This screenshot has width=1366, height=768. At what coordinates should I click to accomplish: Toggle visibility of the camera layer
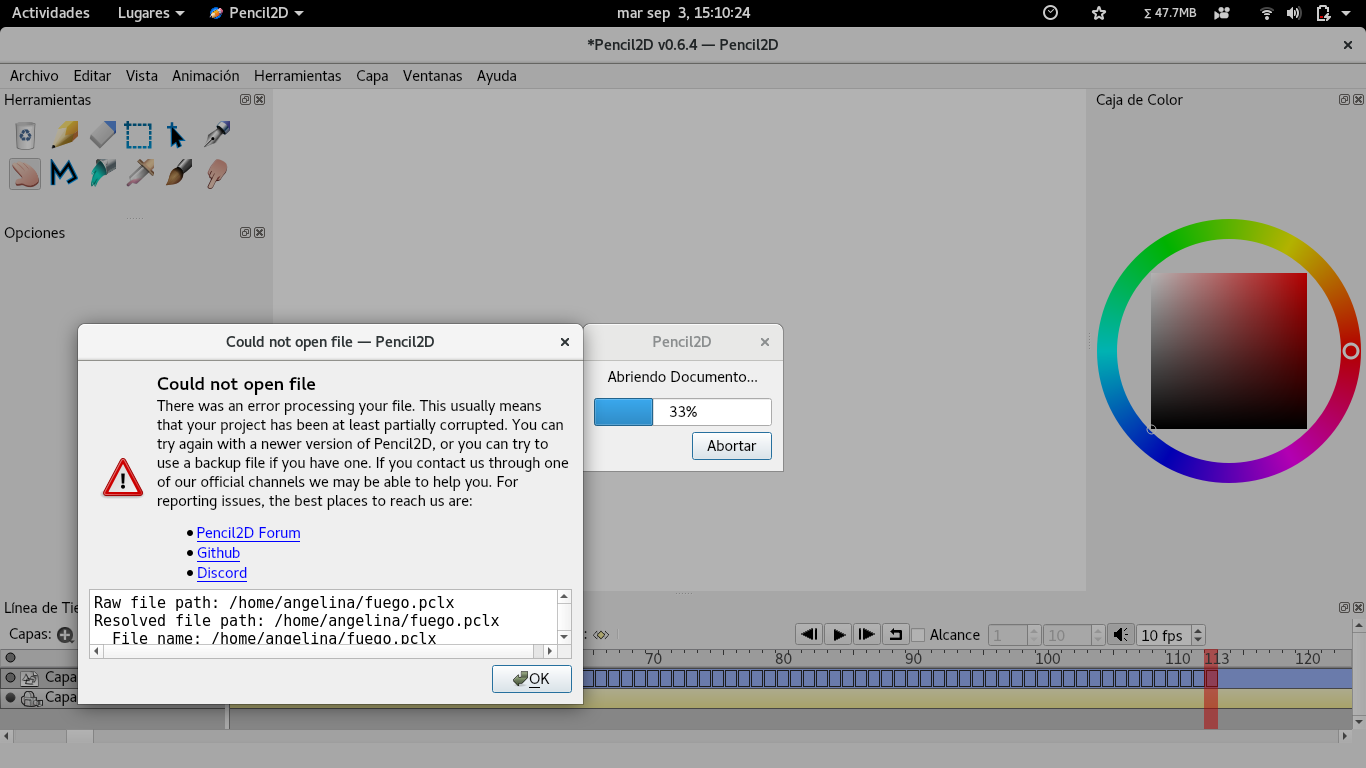point(11,698)
